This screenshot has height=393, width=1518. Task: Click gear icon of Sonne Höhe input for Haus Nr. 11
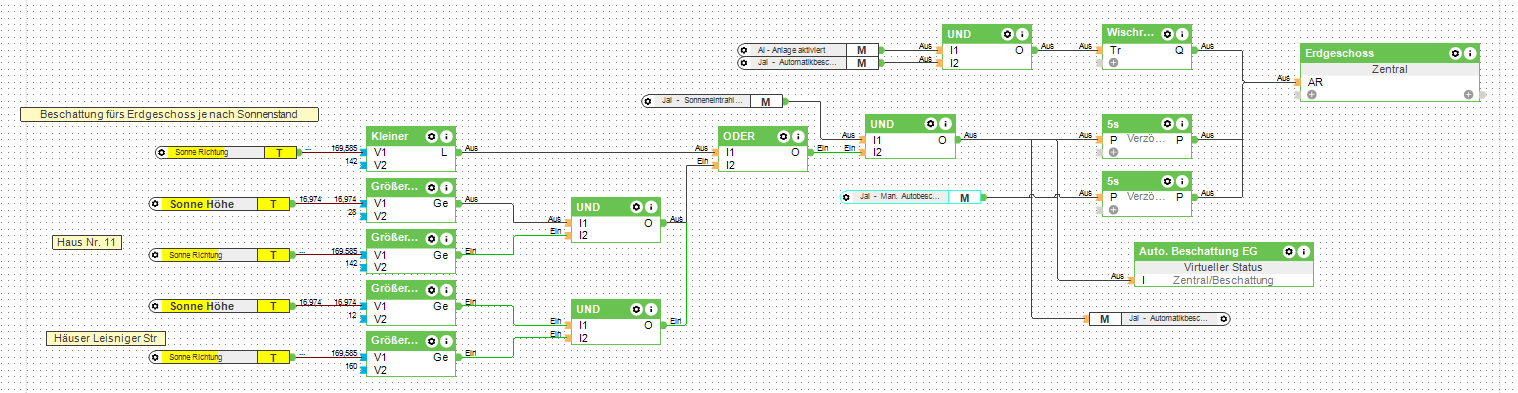(155, 203)
